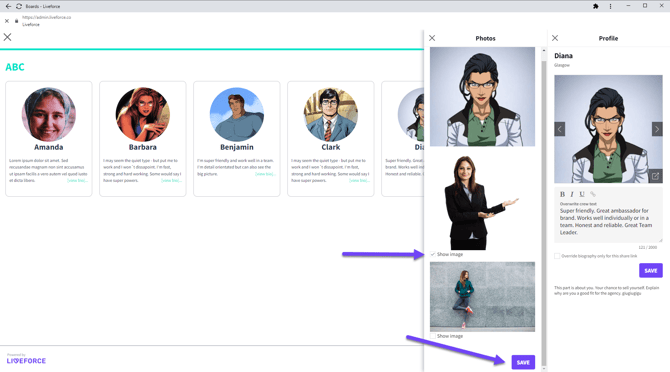670x372 pixels.
Task: Close the Photos panel
Action: (x=432, y=38)
